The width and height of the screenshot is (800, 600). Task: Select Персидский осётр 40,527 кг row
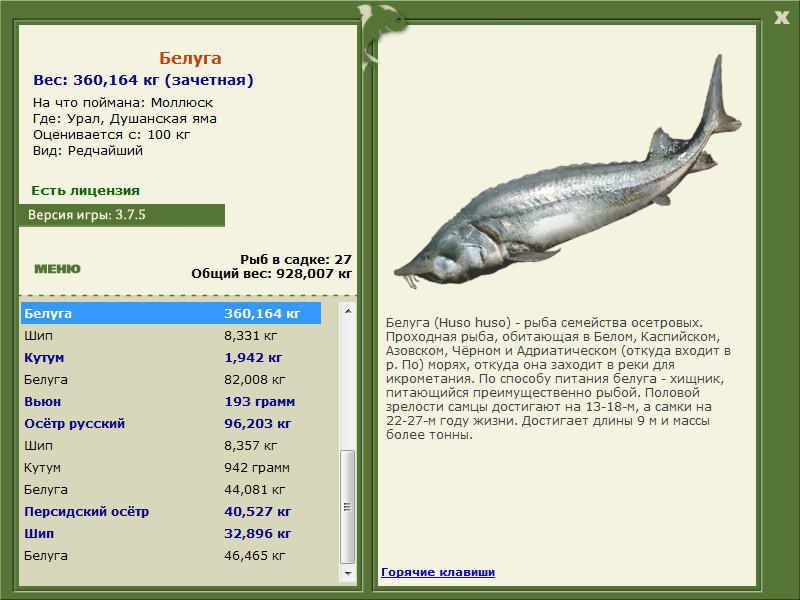(171, 511)
